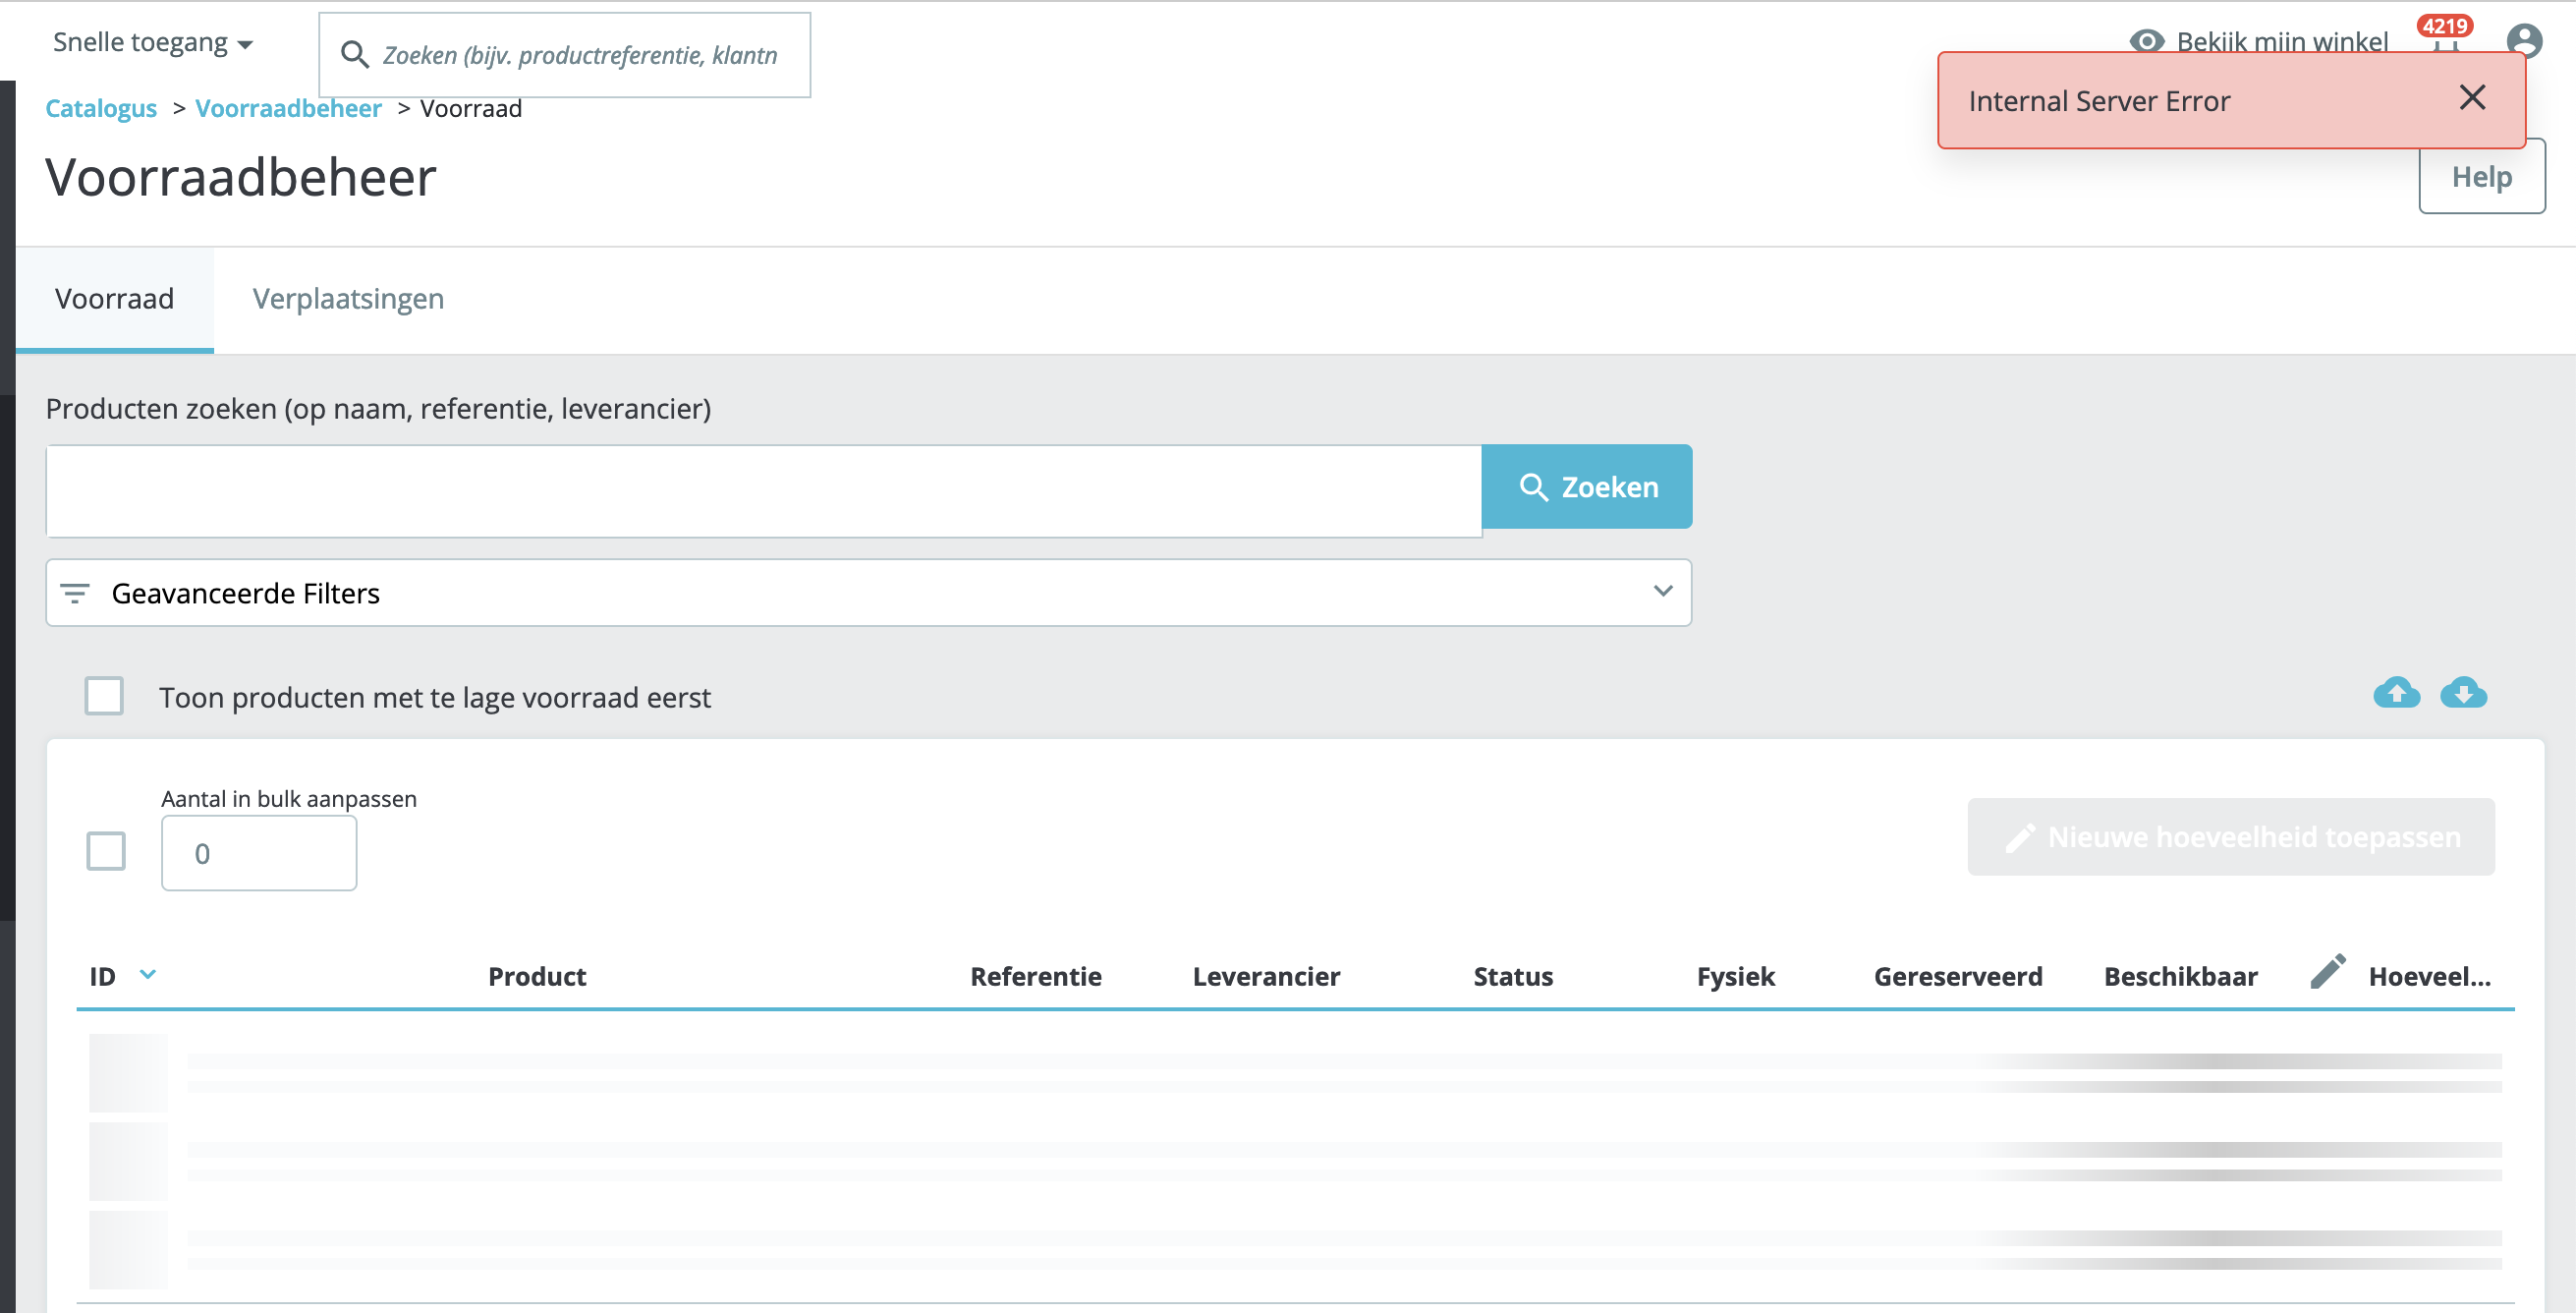Switch to the Voorraad tab
This screenshot has width=2576, height=1313.
[x=114, y=299]
